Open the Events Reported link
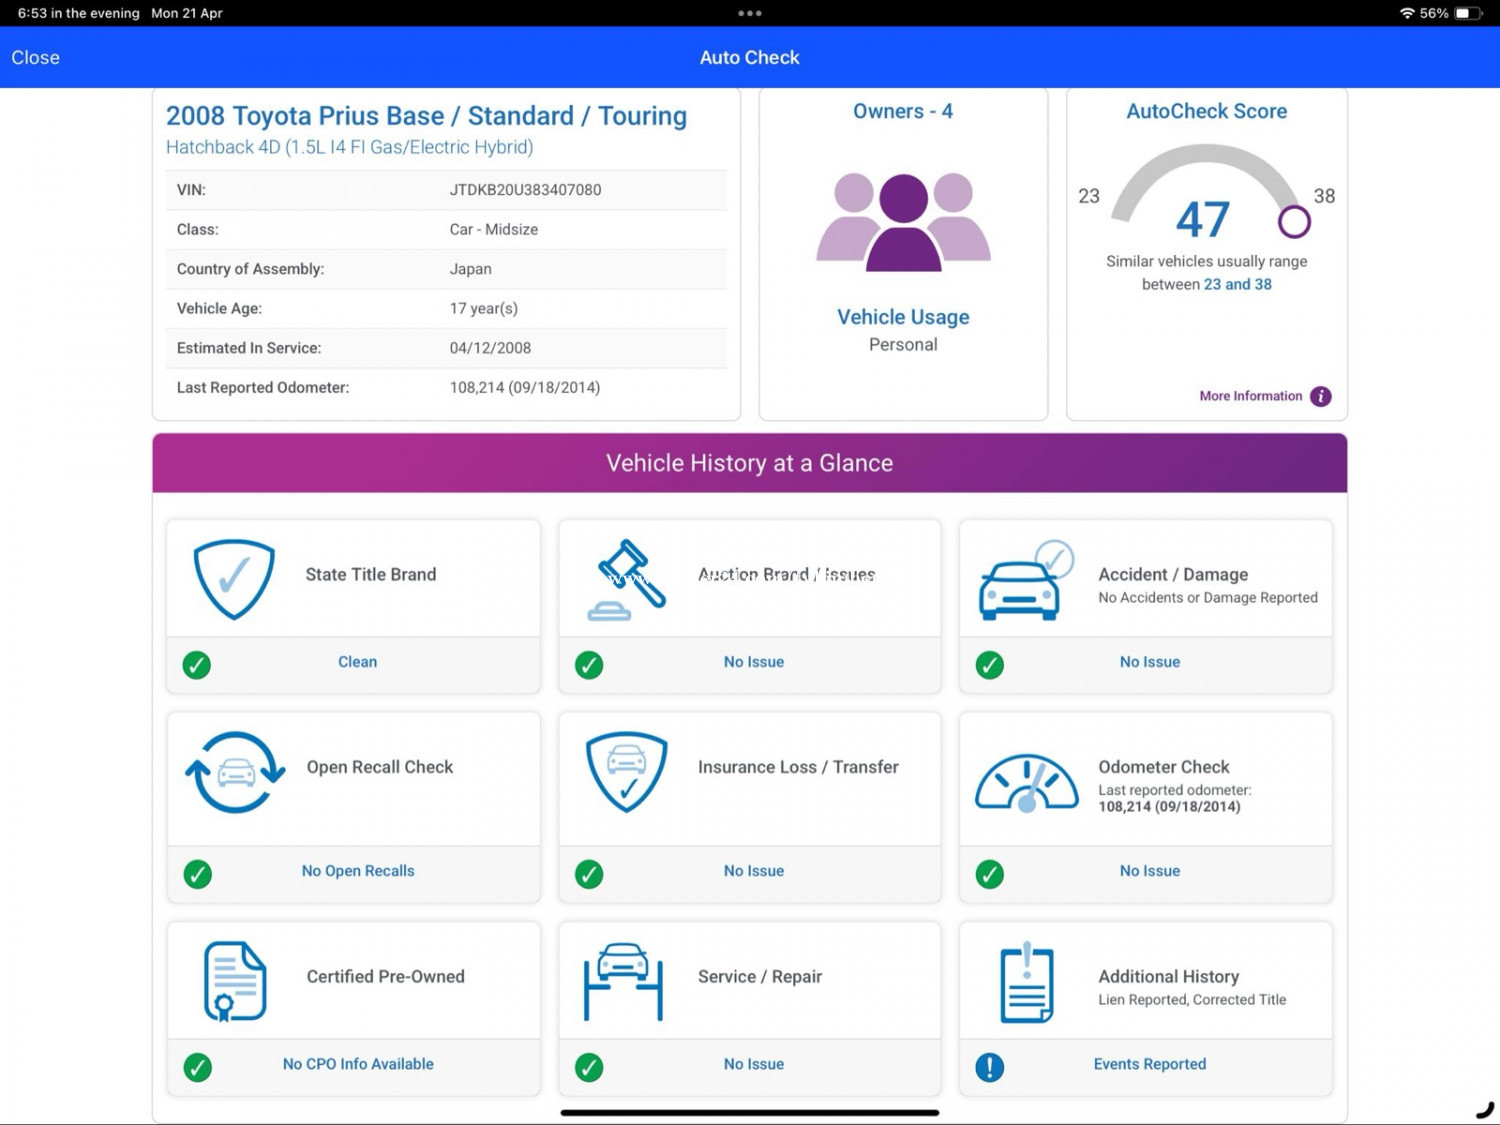Screen dimensions: 1500x1125 tap(1150, 1064)
